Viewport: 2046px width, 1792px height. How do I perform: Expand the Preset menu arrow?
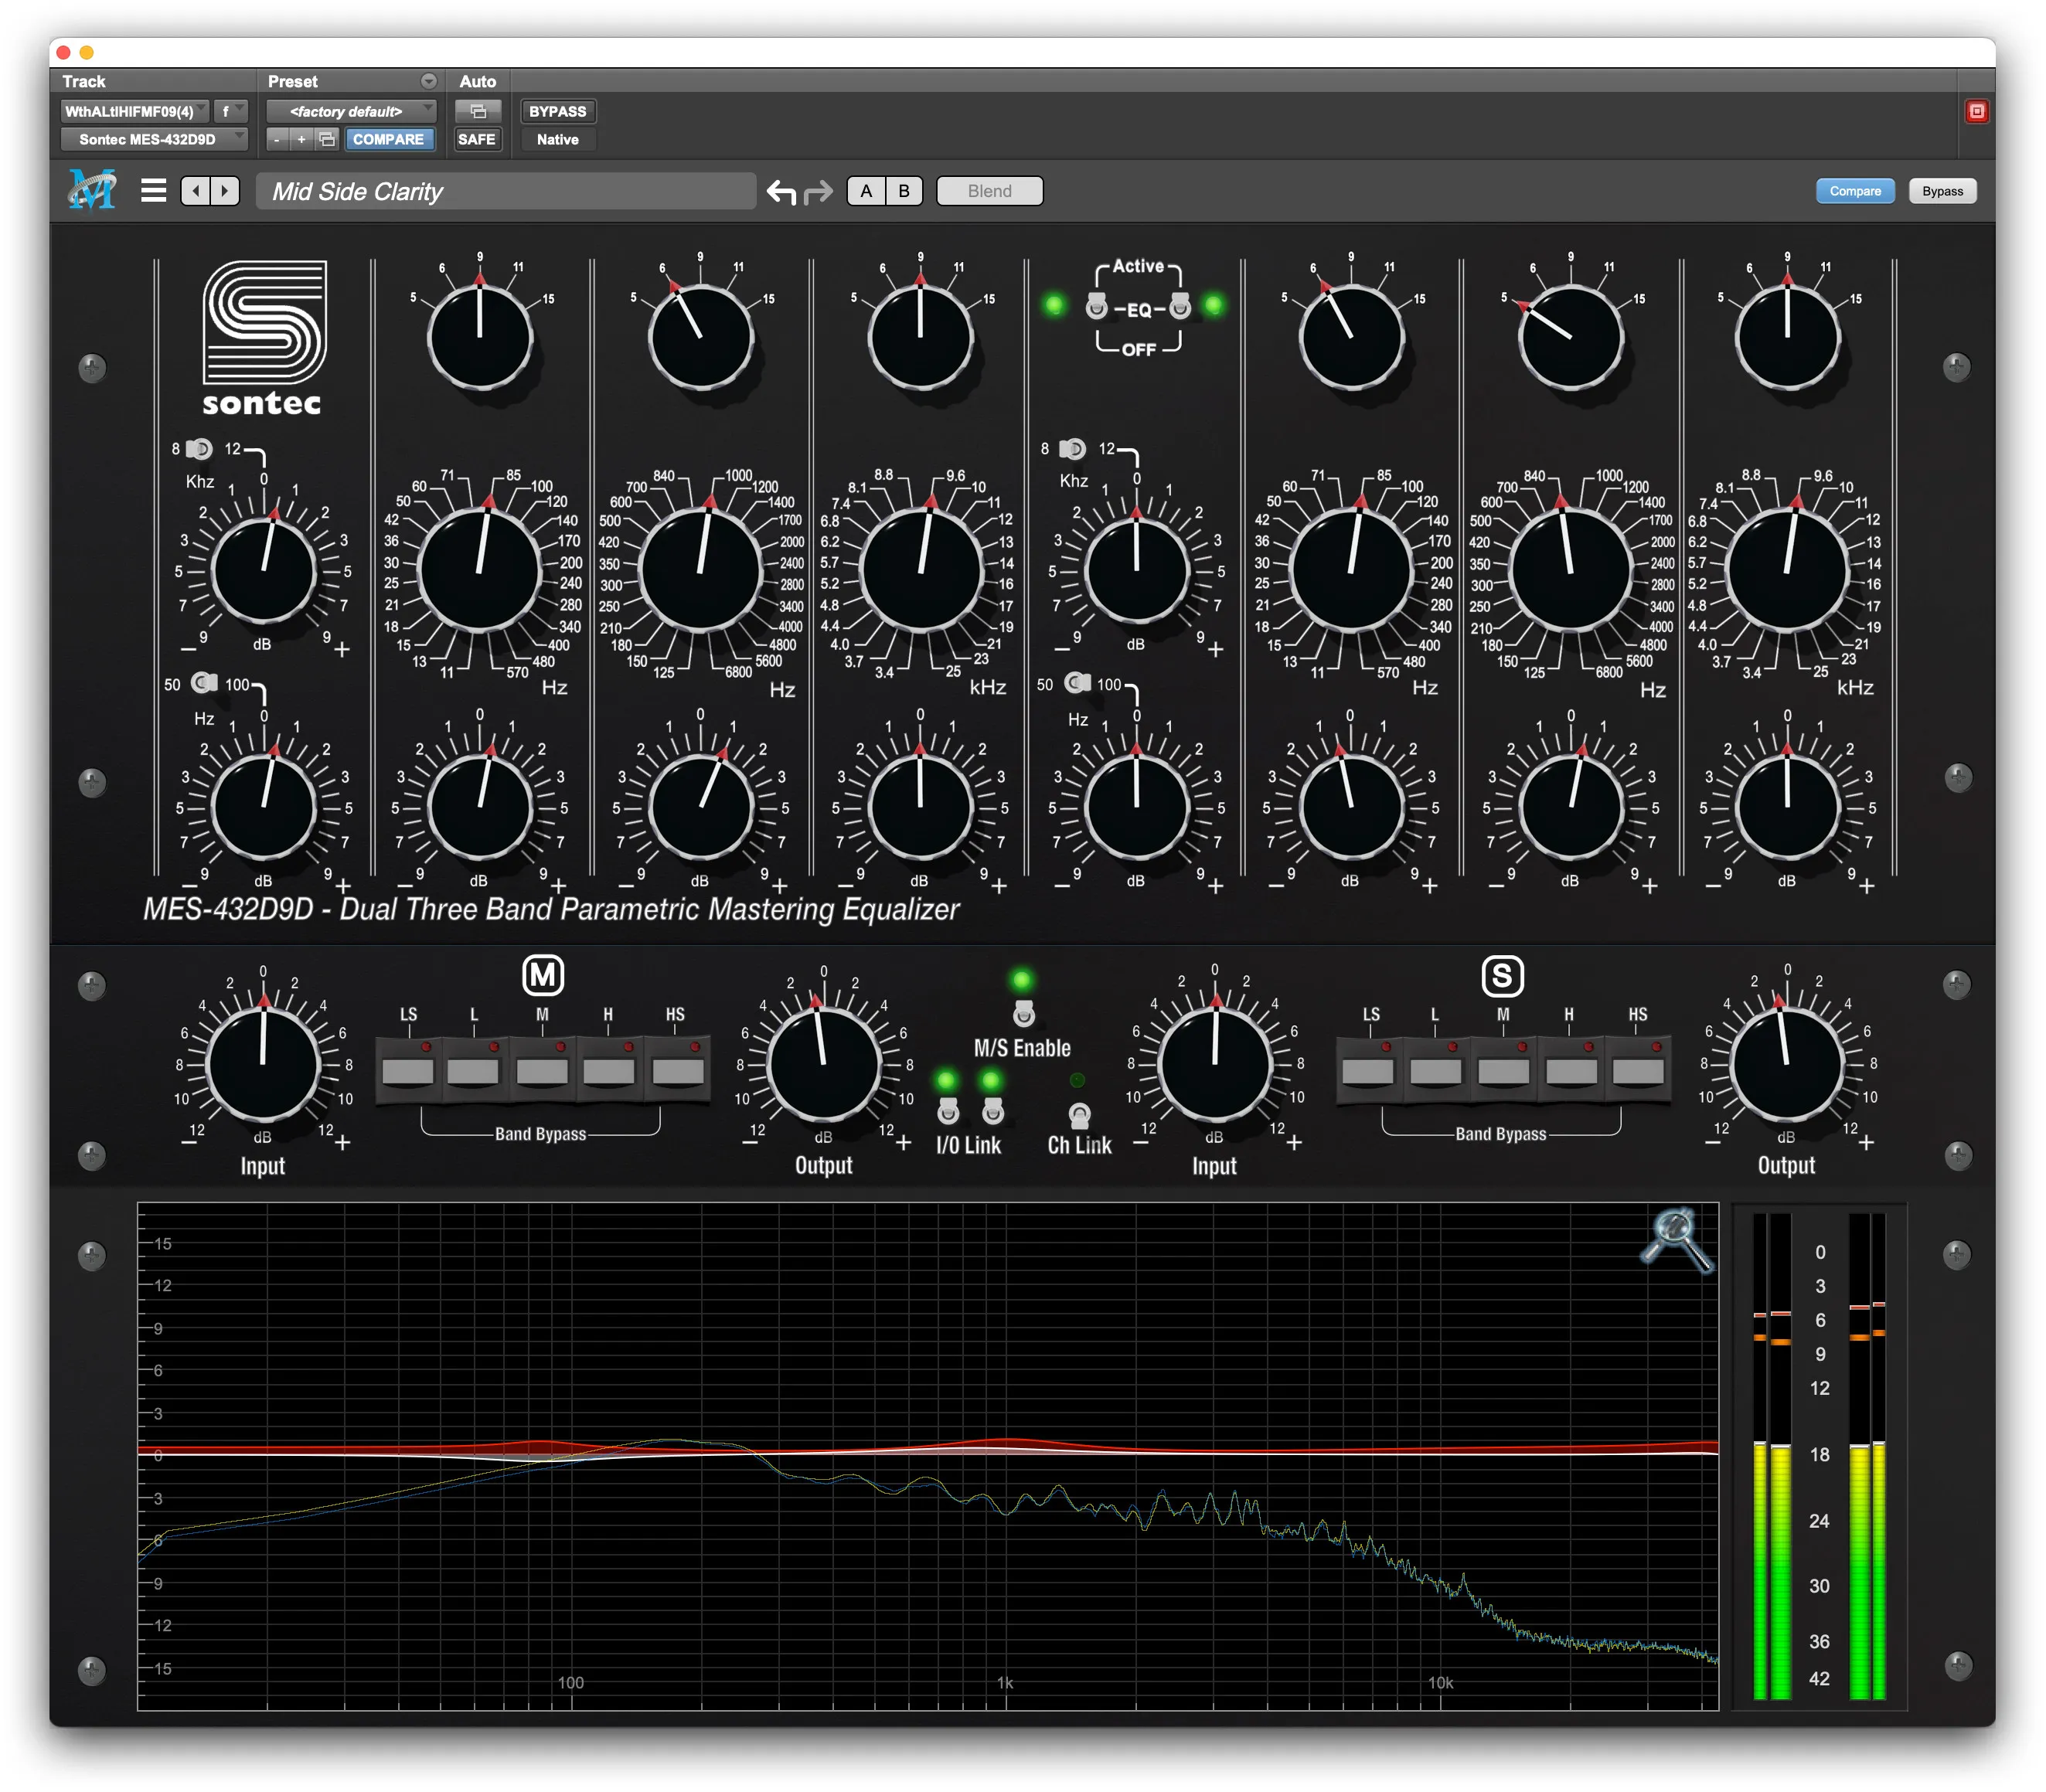click(x=428, y=81)
